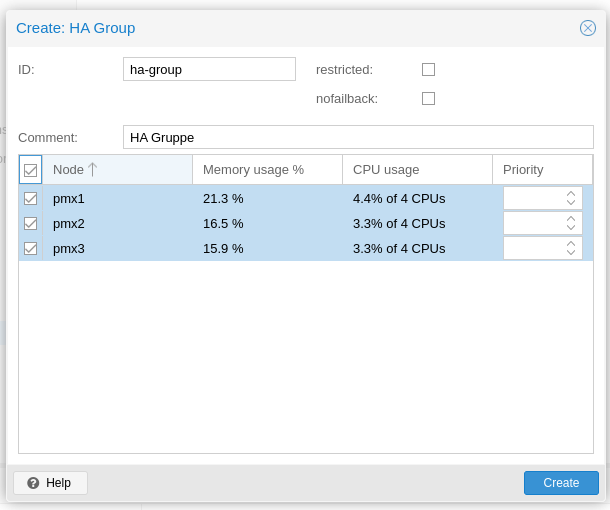
Task: Decrease priority for pmx1 with down arrow
Action: (571, 203)
